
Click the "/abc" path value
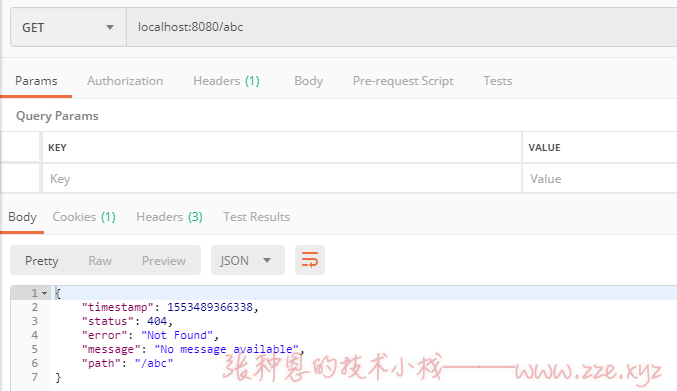coord(154,363)
